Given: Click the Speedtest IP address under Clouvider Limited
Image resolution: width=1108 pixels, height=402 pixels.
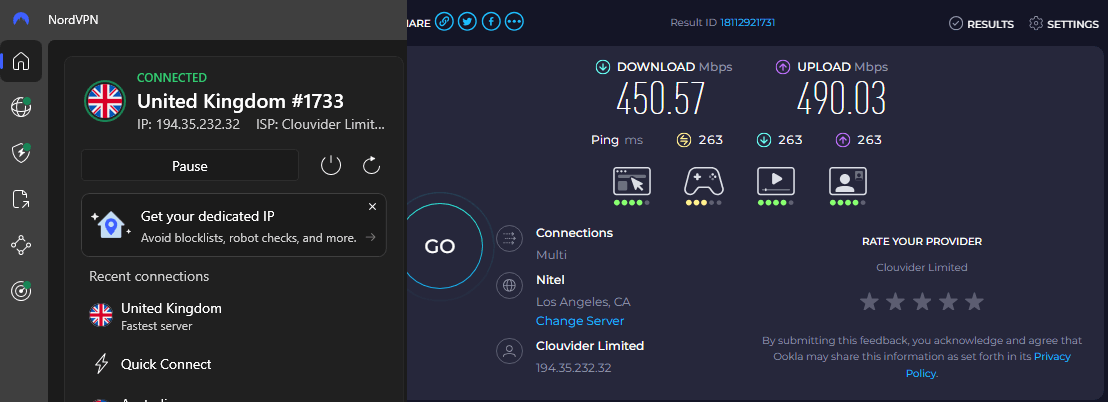Looking at the screenshot, I should click(x=574, y=368).
